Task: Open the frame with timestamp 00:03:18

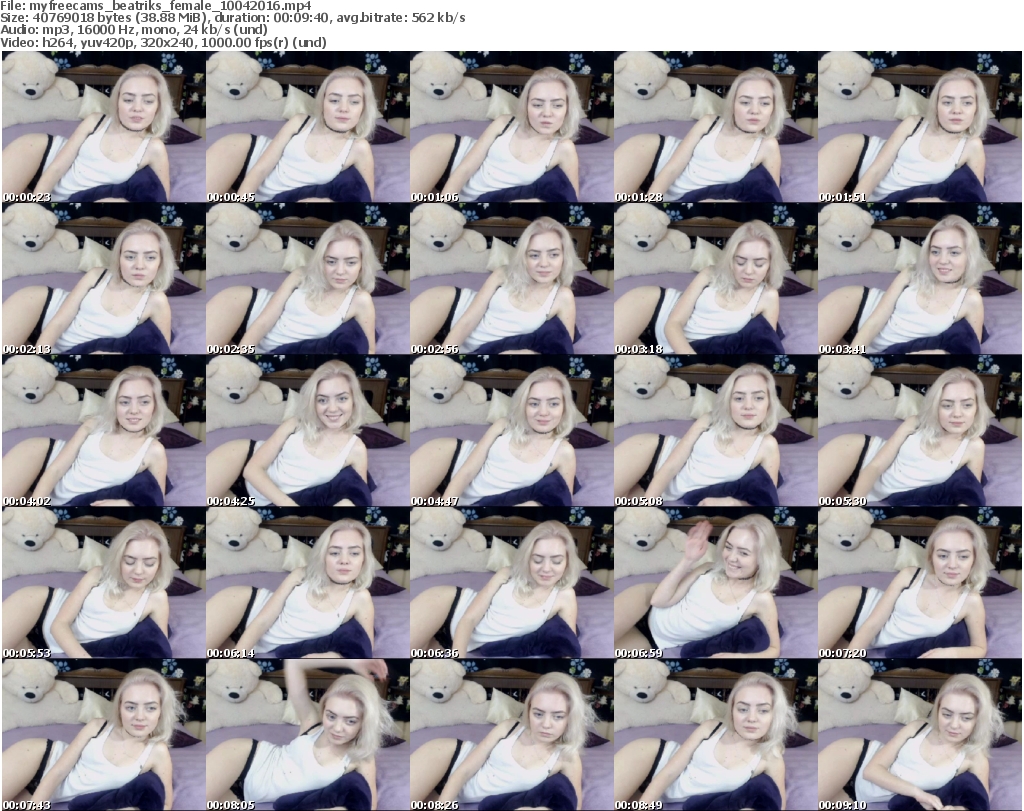Action: coord(714,280)
